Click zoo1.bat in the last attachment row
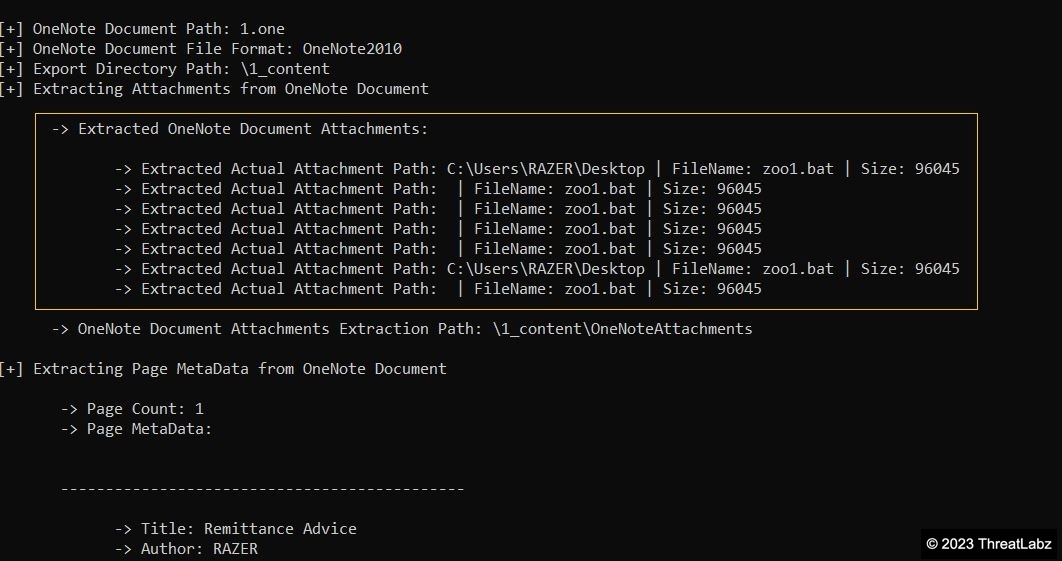Screen dimensions: 1062x561 [x=599, y=289]
